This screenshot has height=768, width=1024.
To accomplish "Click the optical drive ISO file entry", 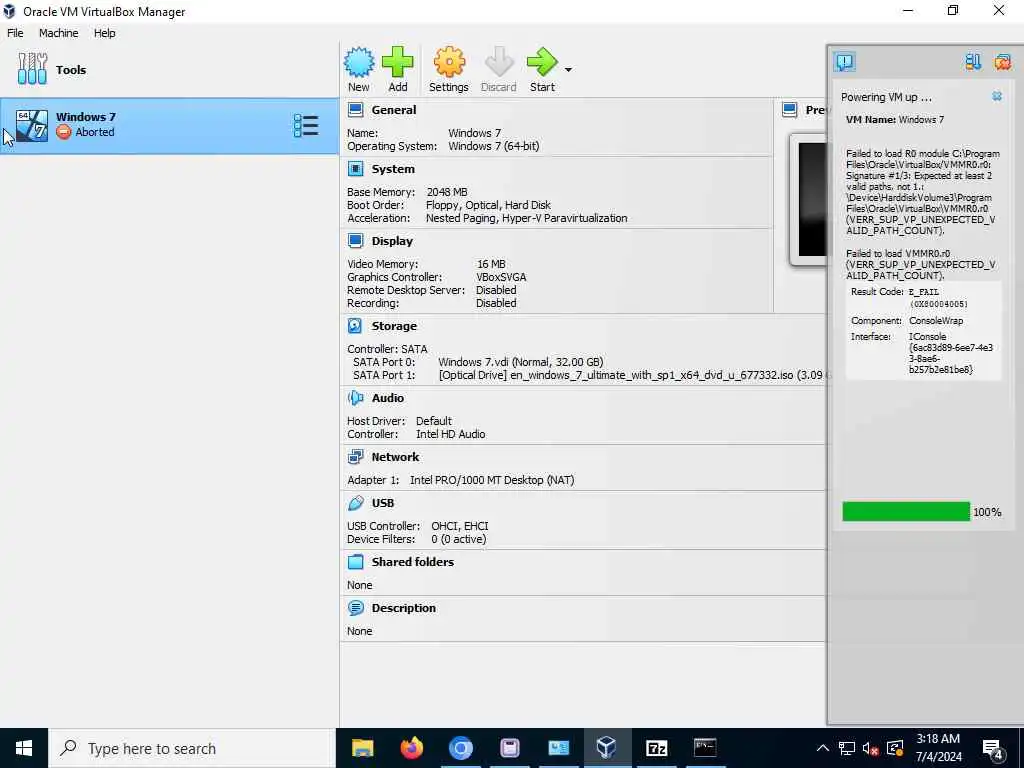I will [x=633, y=375].
